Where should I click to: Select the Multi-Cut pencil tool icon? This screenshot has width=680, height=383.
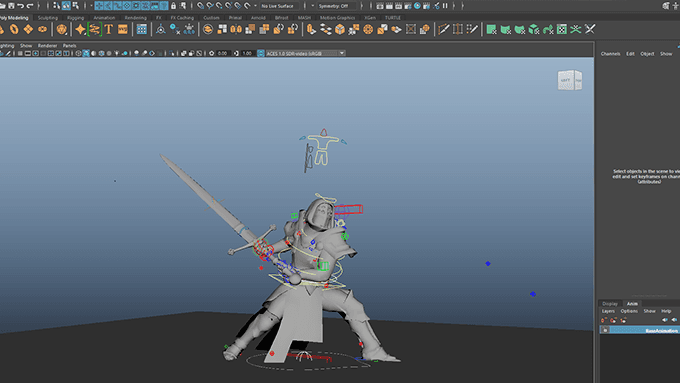444,29
